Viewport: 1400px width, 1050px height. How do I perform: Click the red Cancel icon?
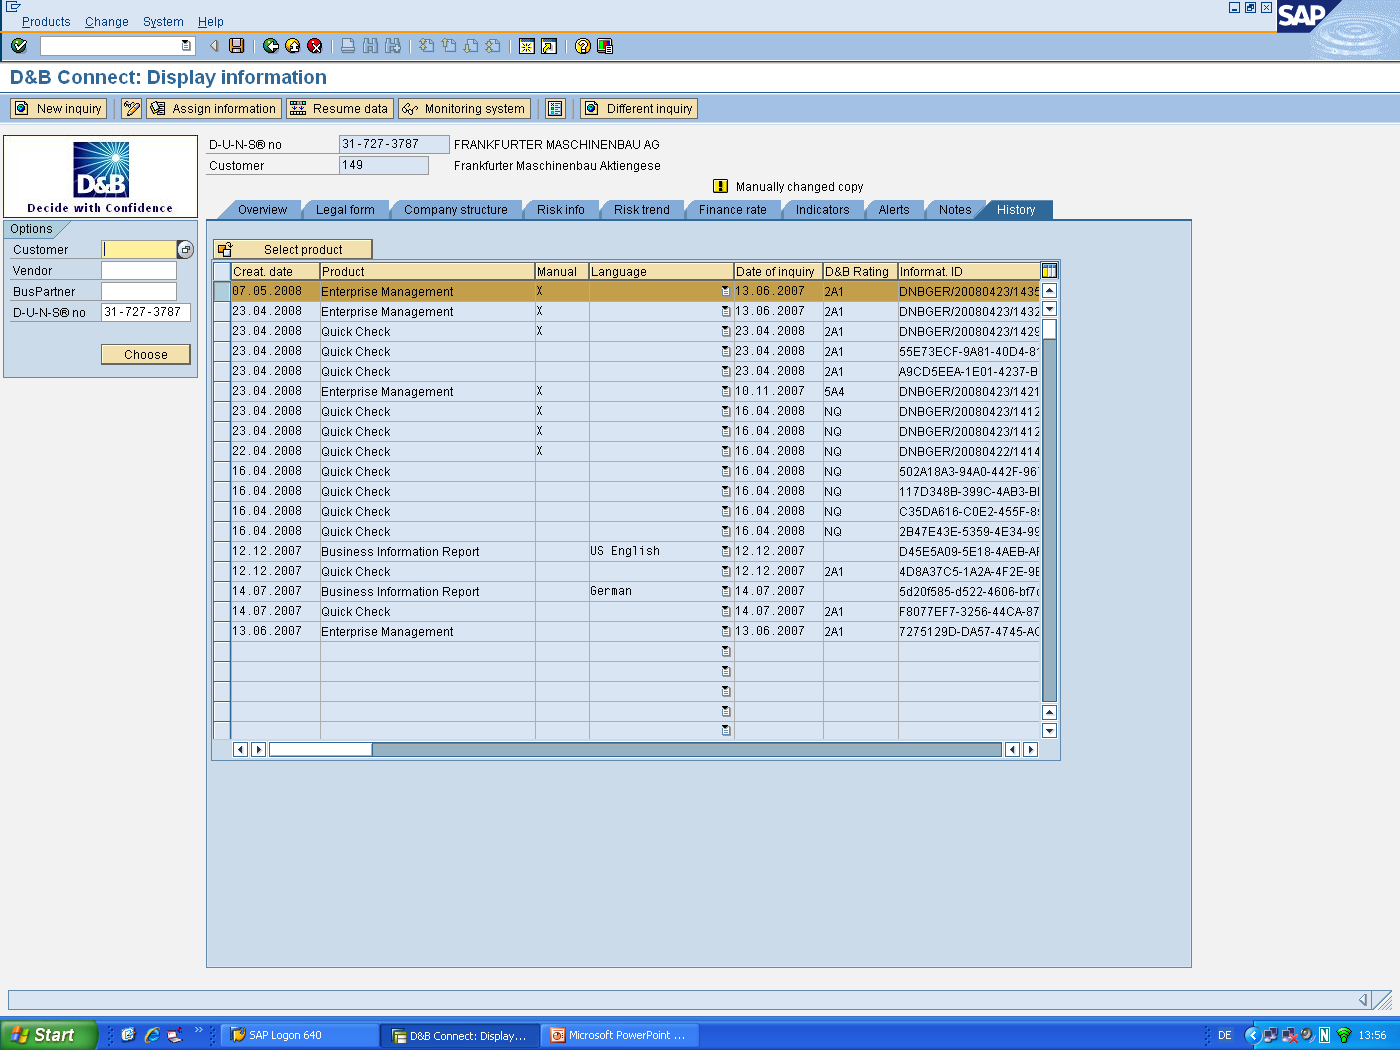pos(315,46)
